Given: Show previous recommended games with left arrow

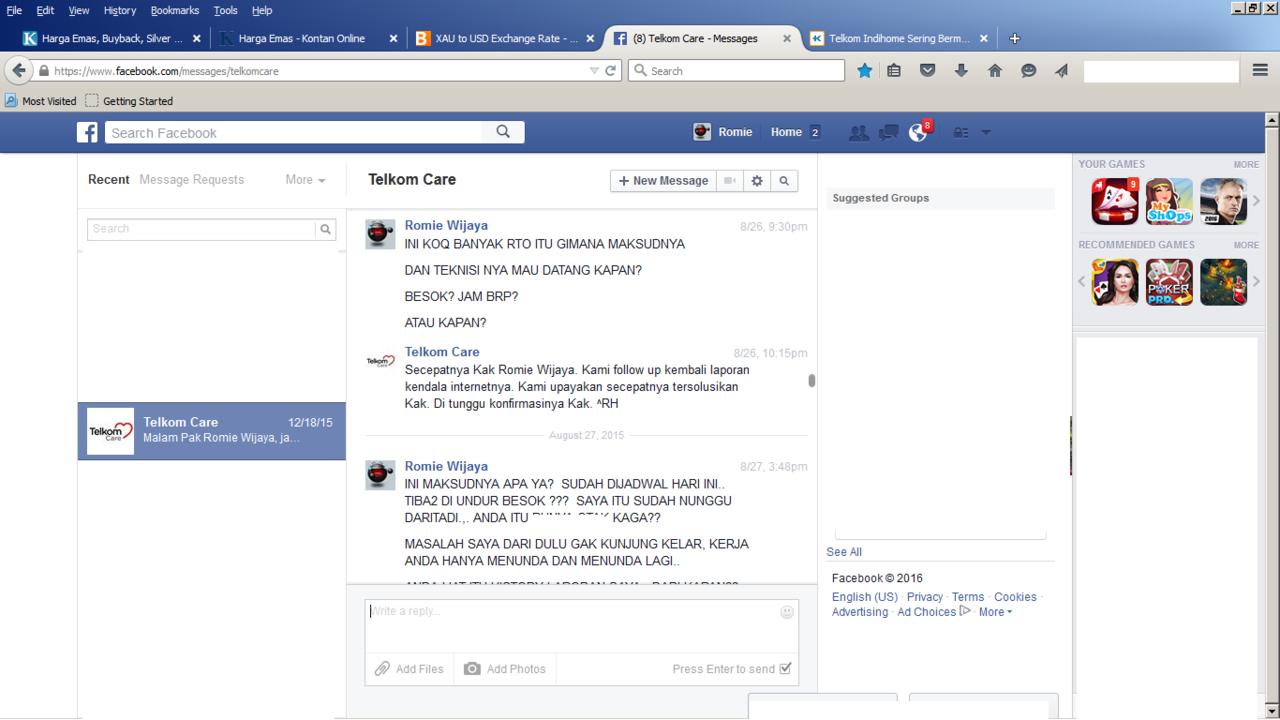Looking at the screenshot, I should [1081, 282].
